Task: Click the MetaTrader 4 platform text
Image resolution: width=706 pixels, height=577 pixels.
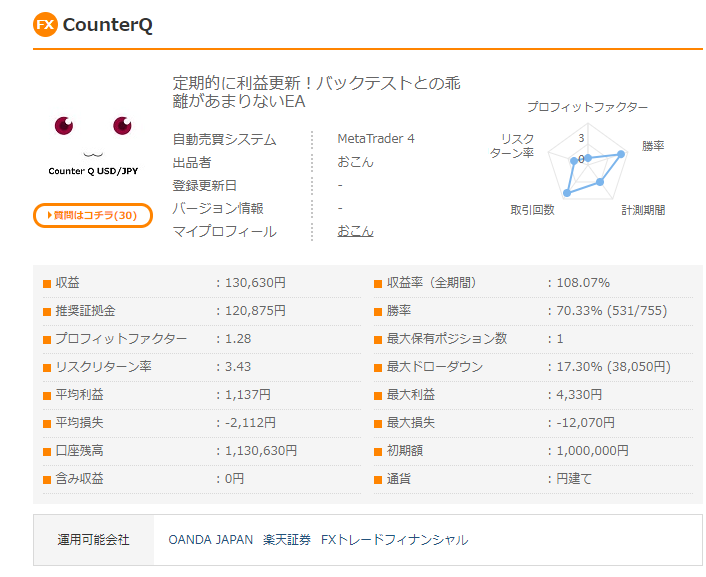Action: [x=376, y=139]
